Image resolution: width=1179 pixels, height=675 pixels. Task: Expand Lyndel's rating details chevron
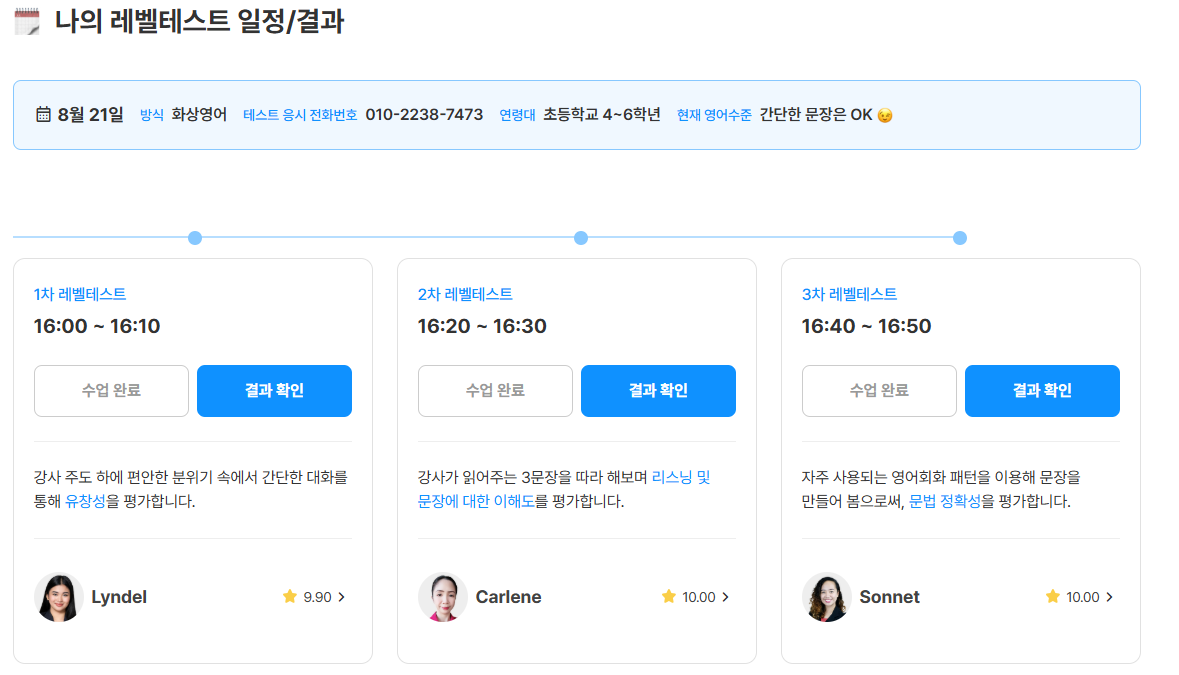341,597
